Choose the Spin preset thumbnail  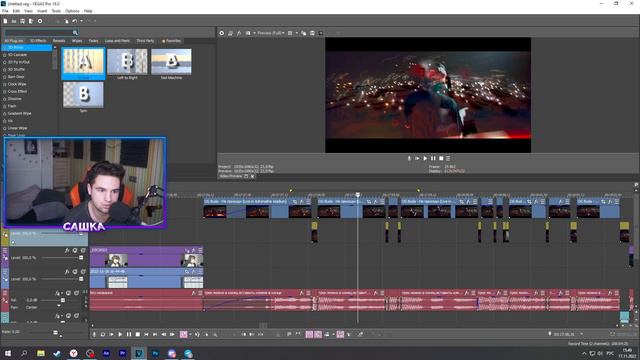[x=83, y=95]
